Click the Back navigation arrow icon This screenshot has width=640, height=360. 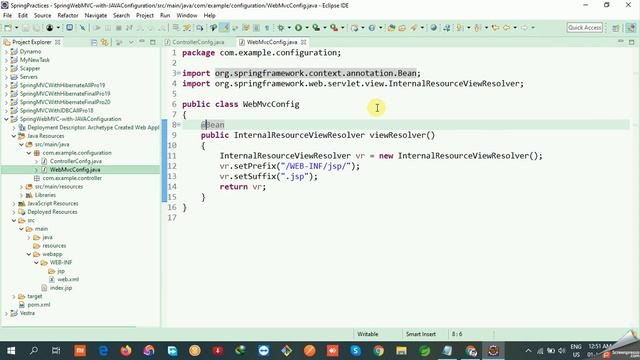pos(507,28)
